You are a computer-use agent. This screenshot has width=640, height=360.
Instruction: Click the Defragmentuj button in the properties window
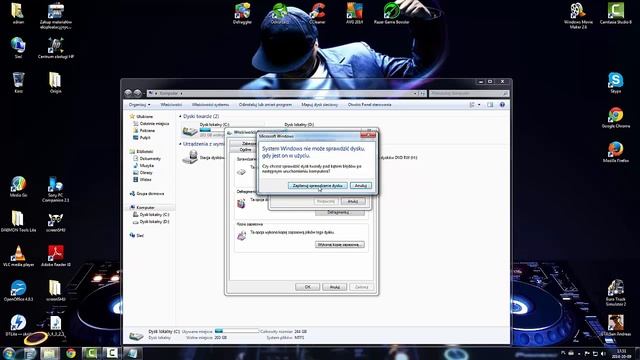tap(340, 213)
